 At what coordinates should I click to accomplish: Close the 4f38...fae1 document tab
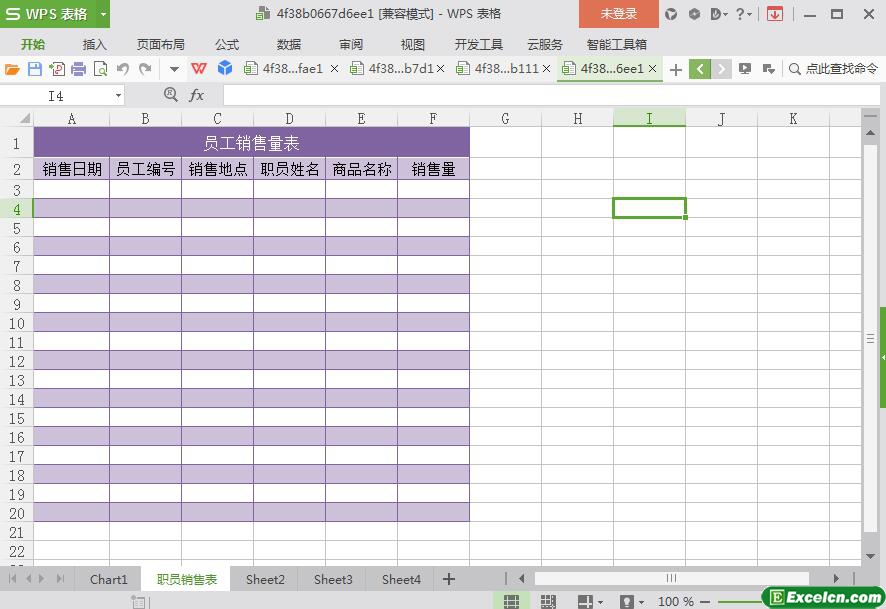tap(334, 69)
